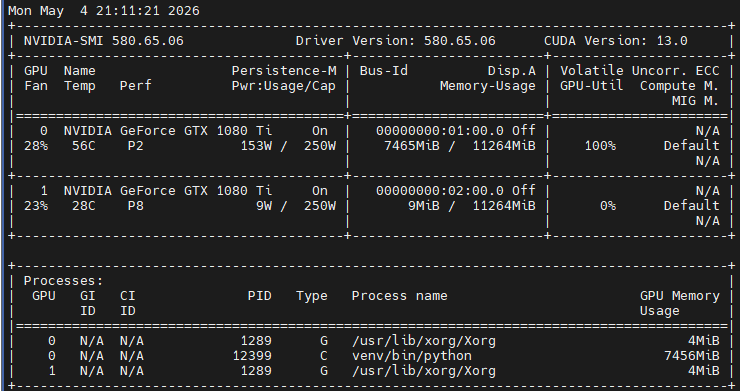Click the 153W power usage value

point(256,146)
